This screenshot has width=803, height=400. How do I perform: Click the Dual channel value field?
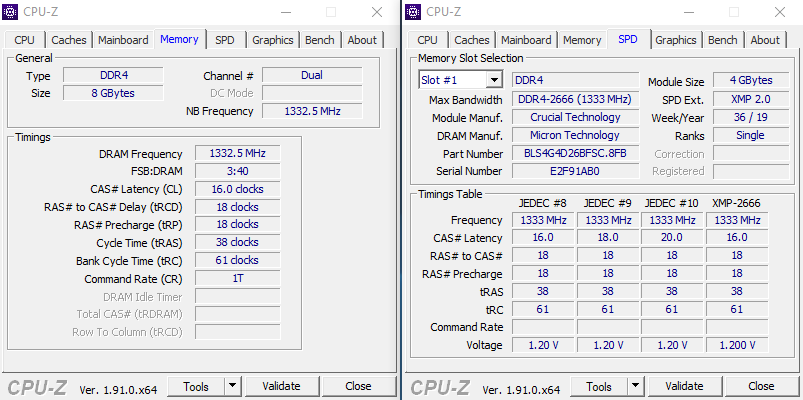pyautogui.click(x=312, y=75)
